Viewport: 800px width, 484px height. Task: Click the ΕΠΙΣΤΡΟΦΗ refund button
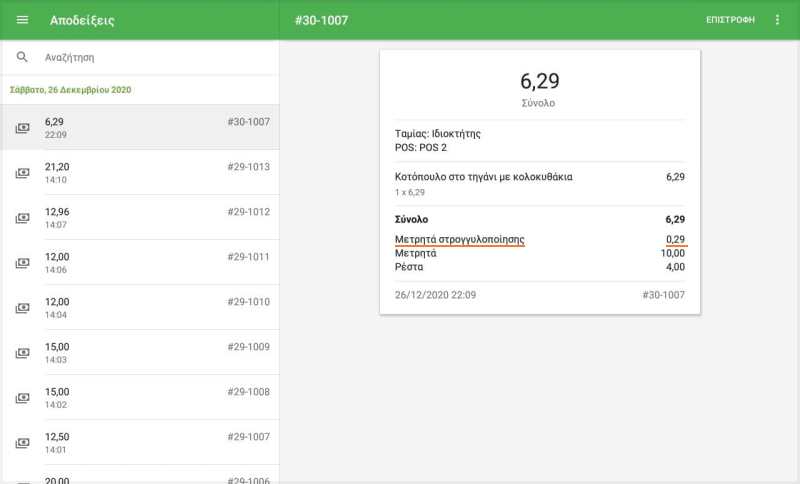[730, 20]
